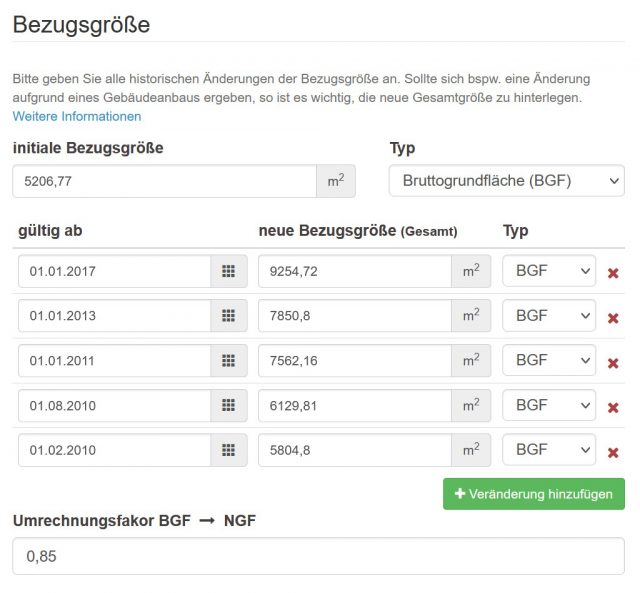
Task: Click the Umrechnungsfaktor field showing 0,85
Action: point(318,556)
